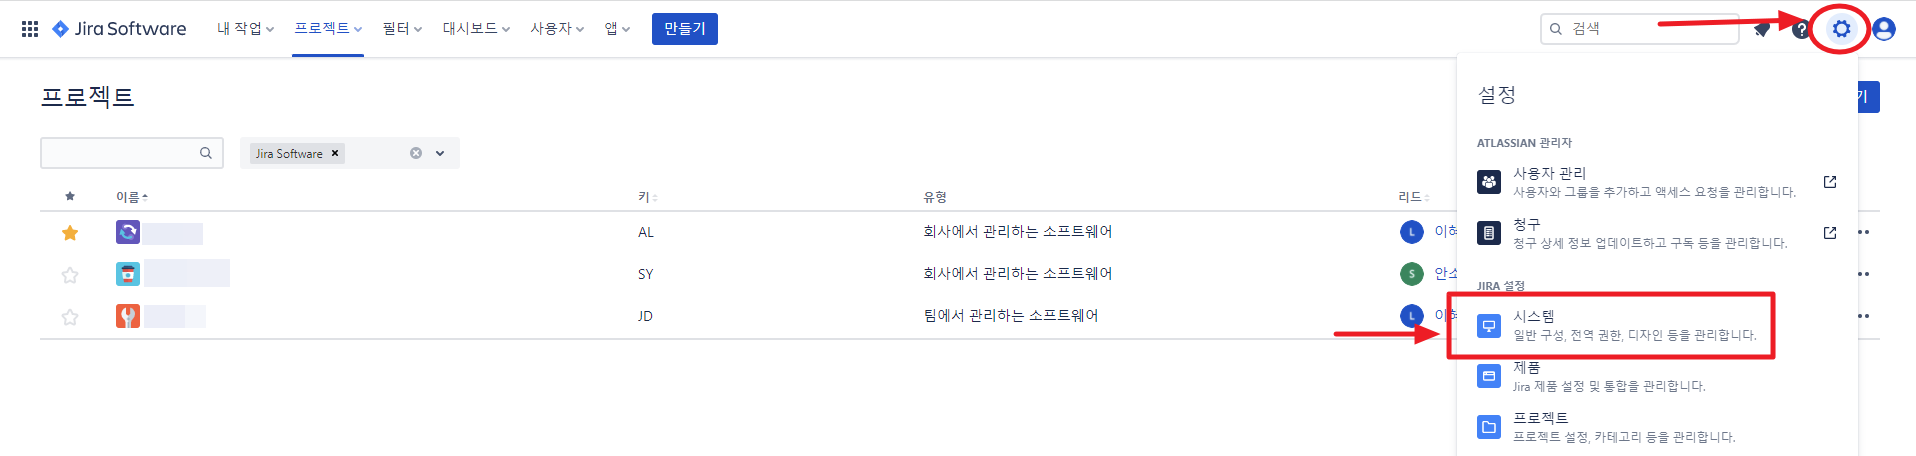Image resolution: width=1916 pixels, height=456 pixels.
Task: Unstar the AL project
Action: click(x=70, y=233)
